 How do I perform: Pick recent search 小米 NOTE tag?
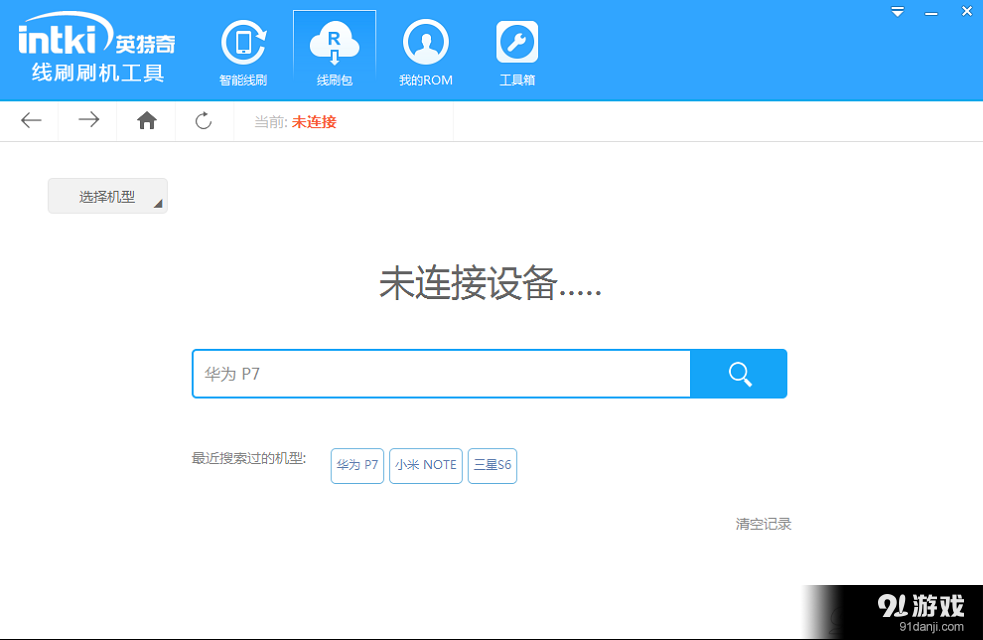[x=426, y=465]
